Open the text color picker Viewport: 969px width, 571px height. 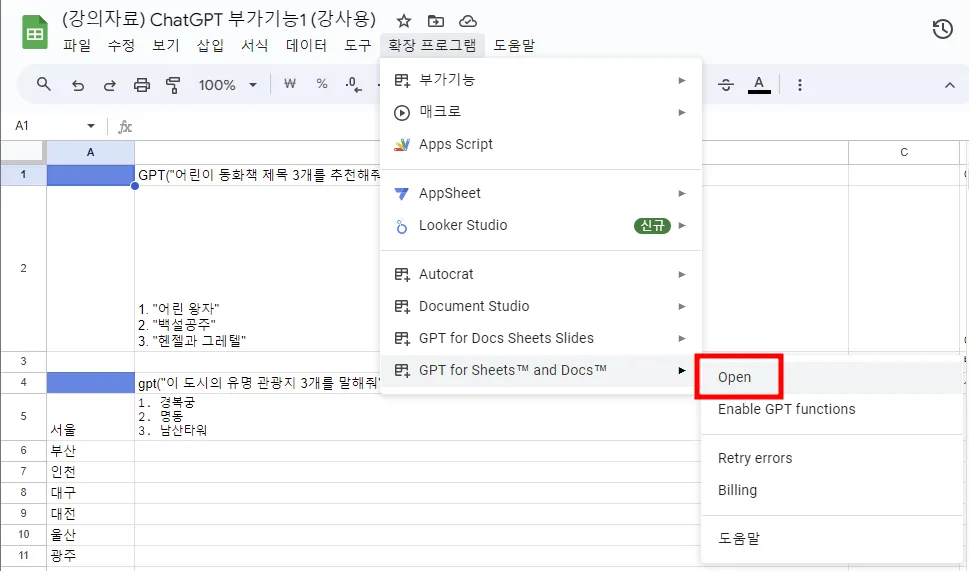point(759,85)
